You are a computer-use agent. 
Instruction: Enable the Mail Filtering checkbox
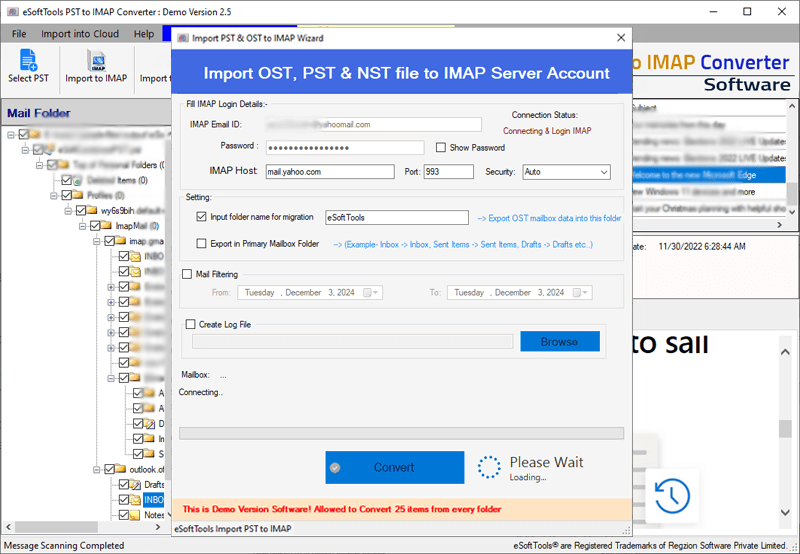(x=187, y=274)
